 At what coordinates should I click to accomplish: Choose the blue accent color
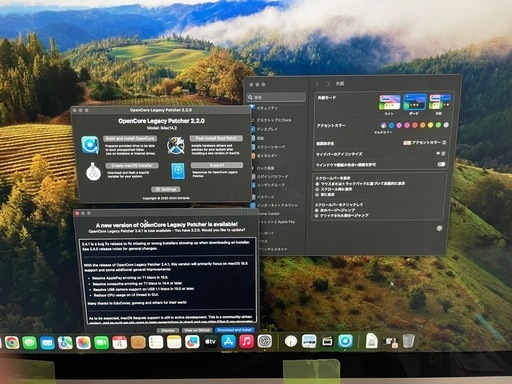391,125
